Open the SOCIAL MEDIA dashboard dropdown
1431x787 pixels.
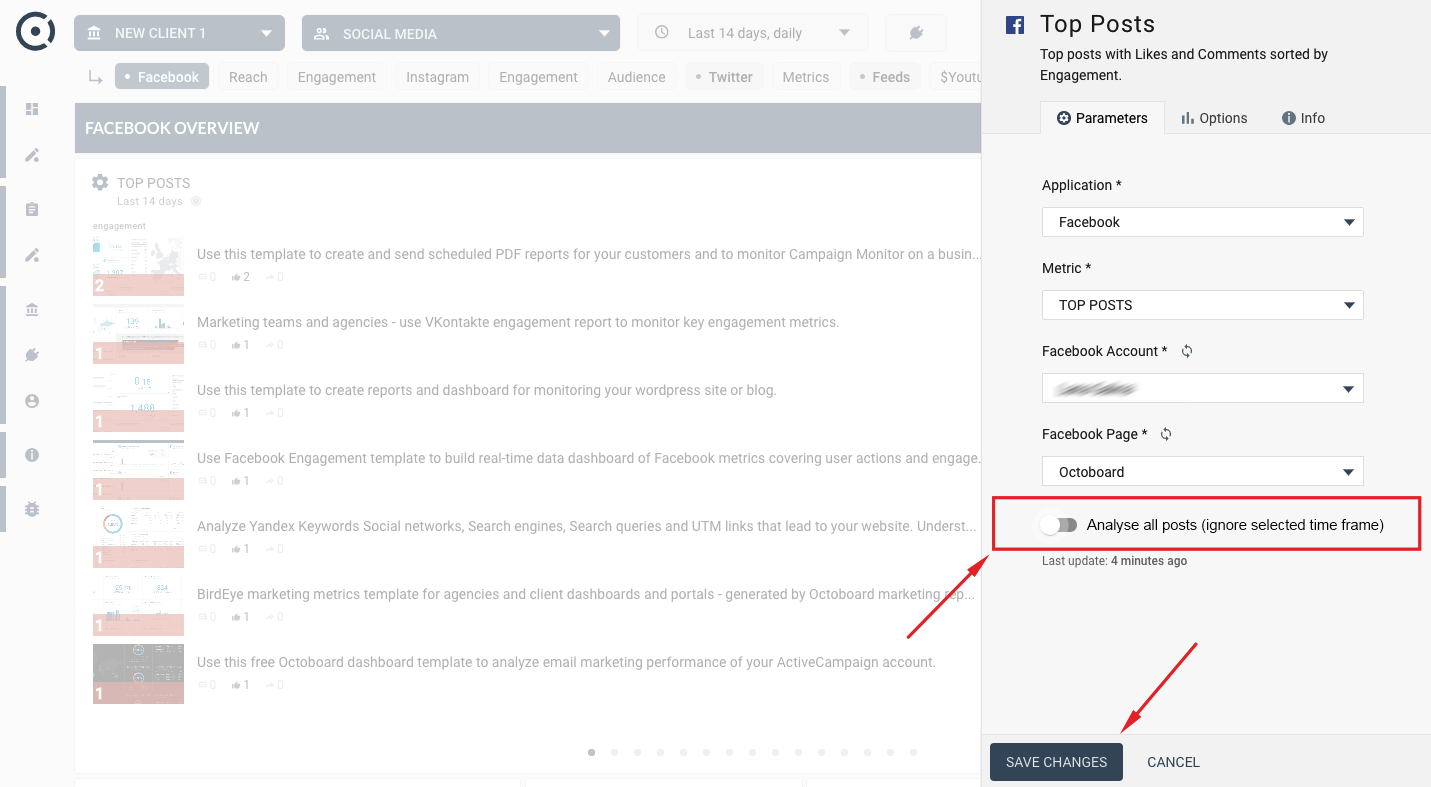(461, 33)
